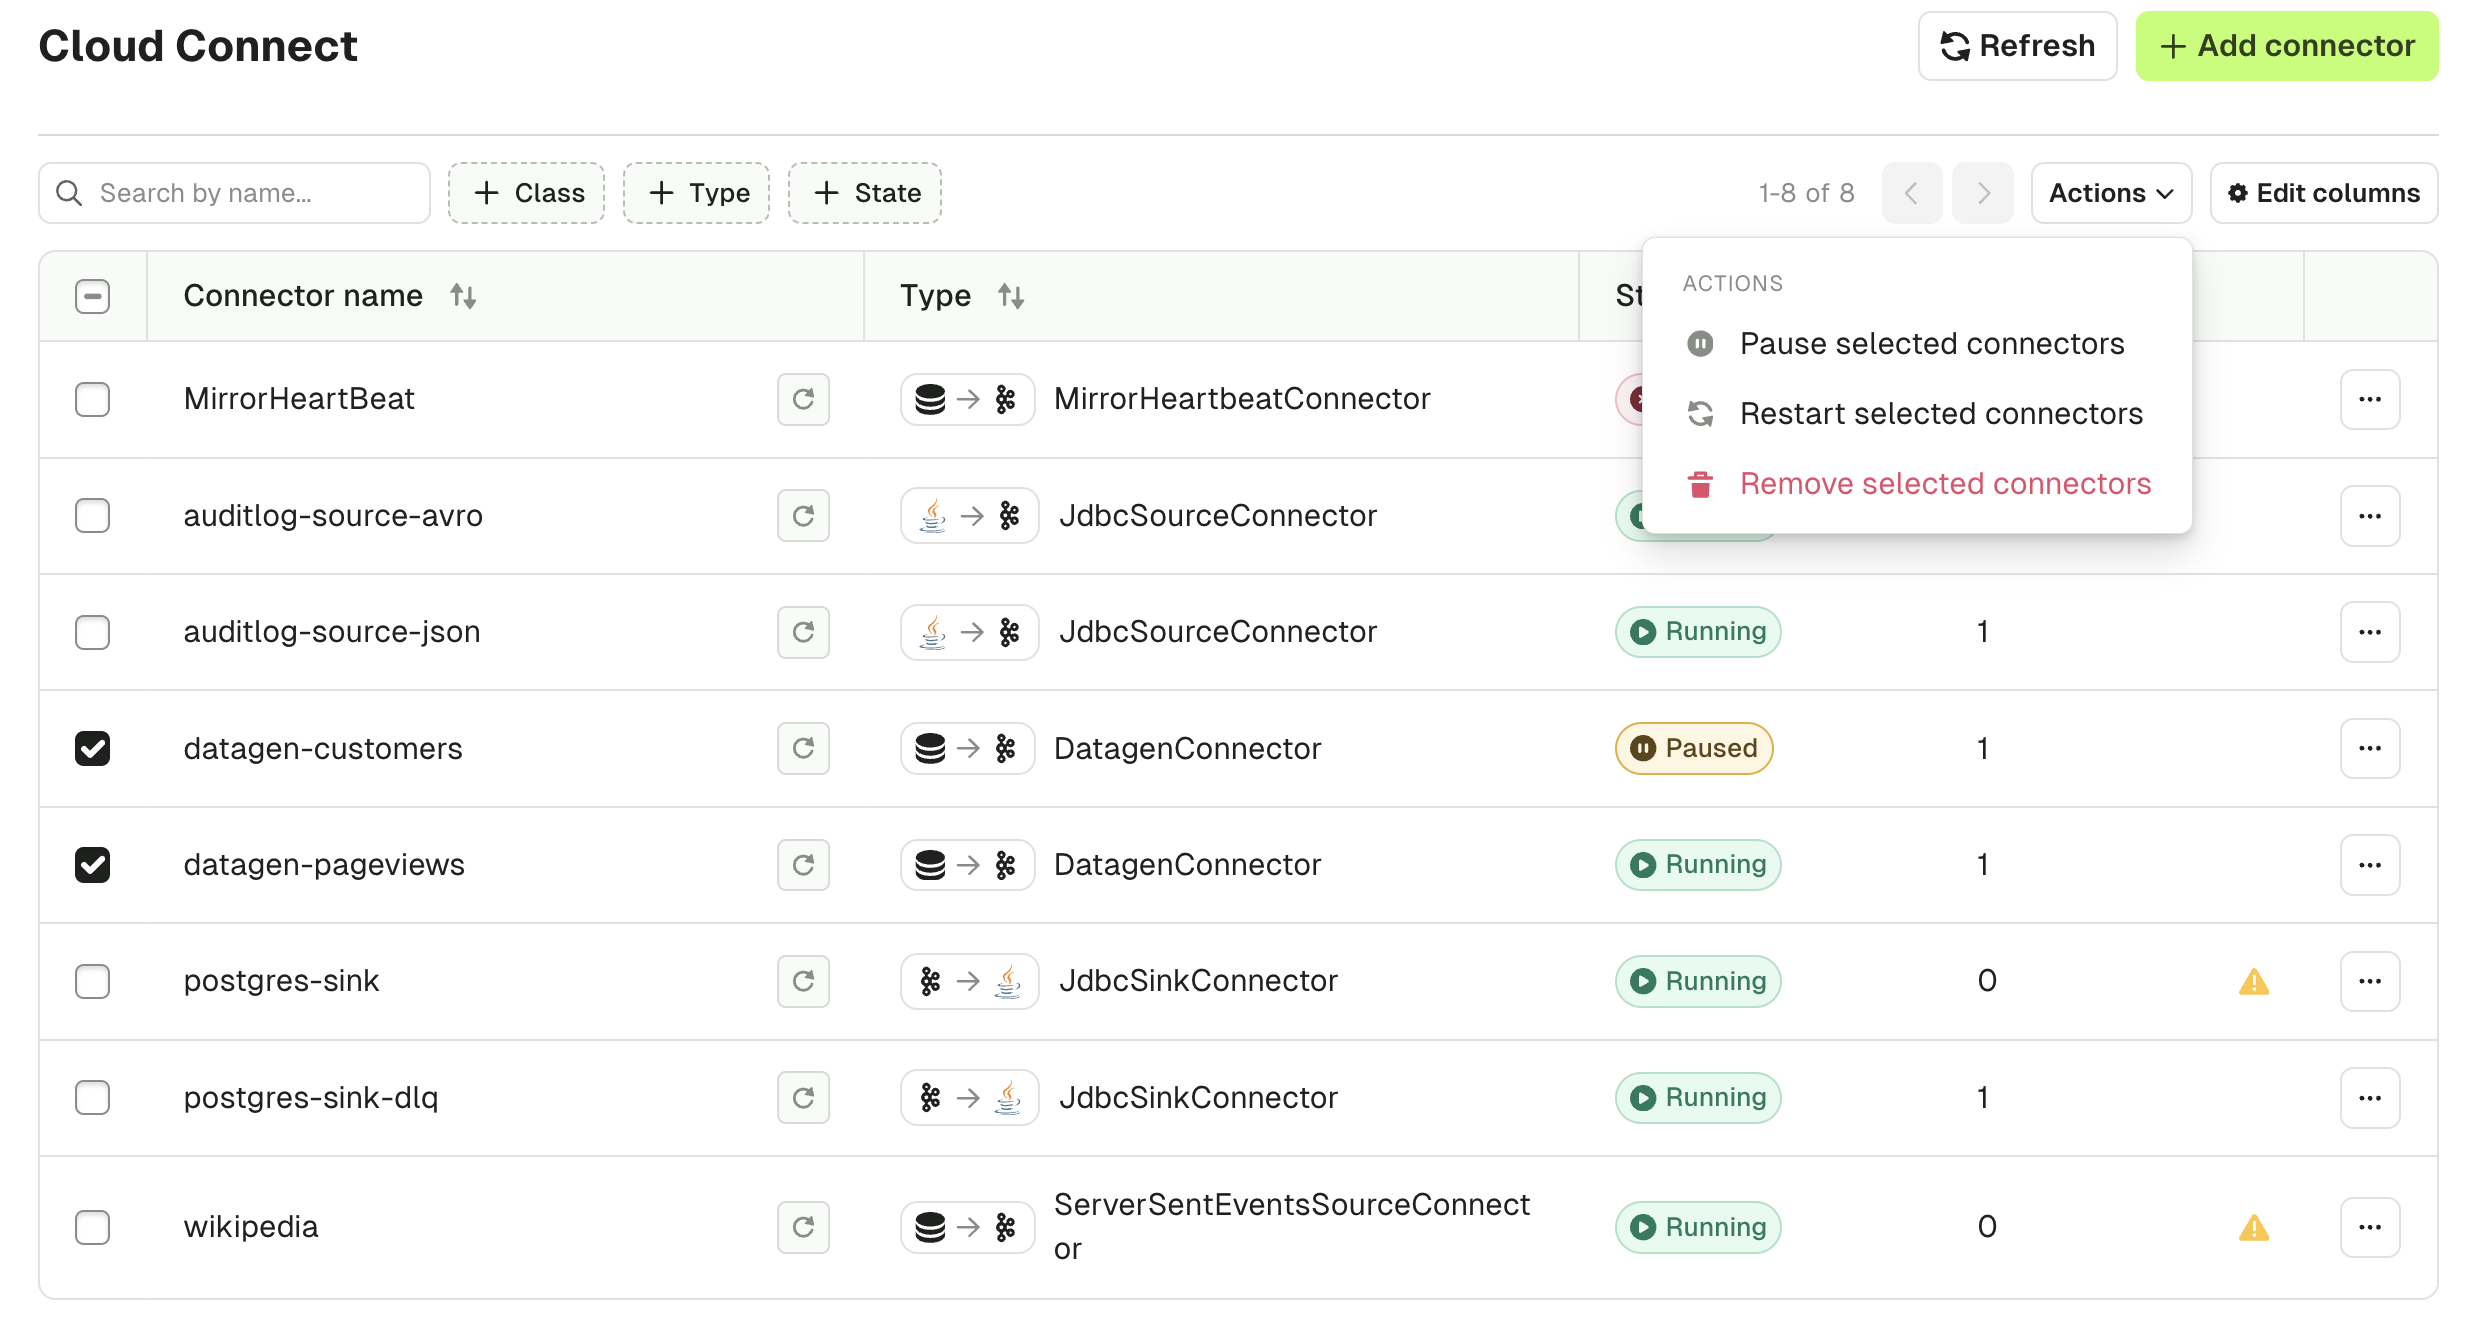The height and width of the screenshot is (1324, 2476).
Task: Click the restart icon for postgres-sink-dlq
Action: (803, 1098)
